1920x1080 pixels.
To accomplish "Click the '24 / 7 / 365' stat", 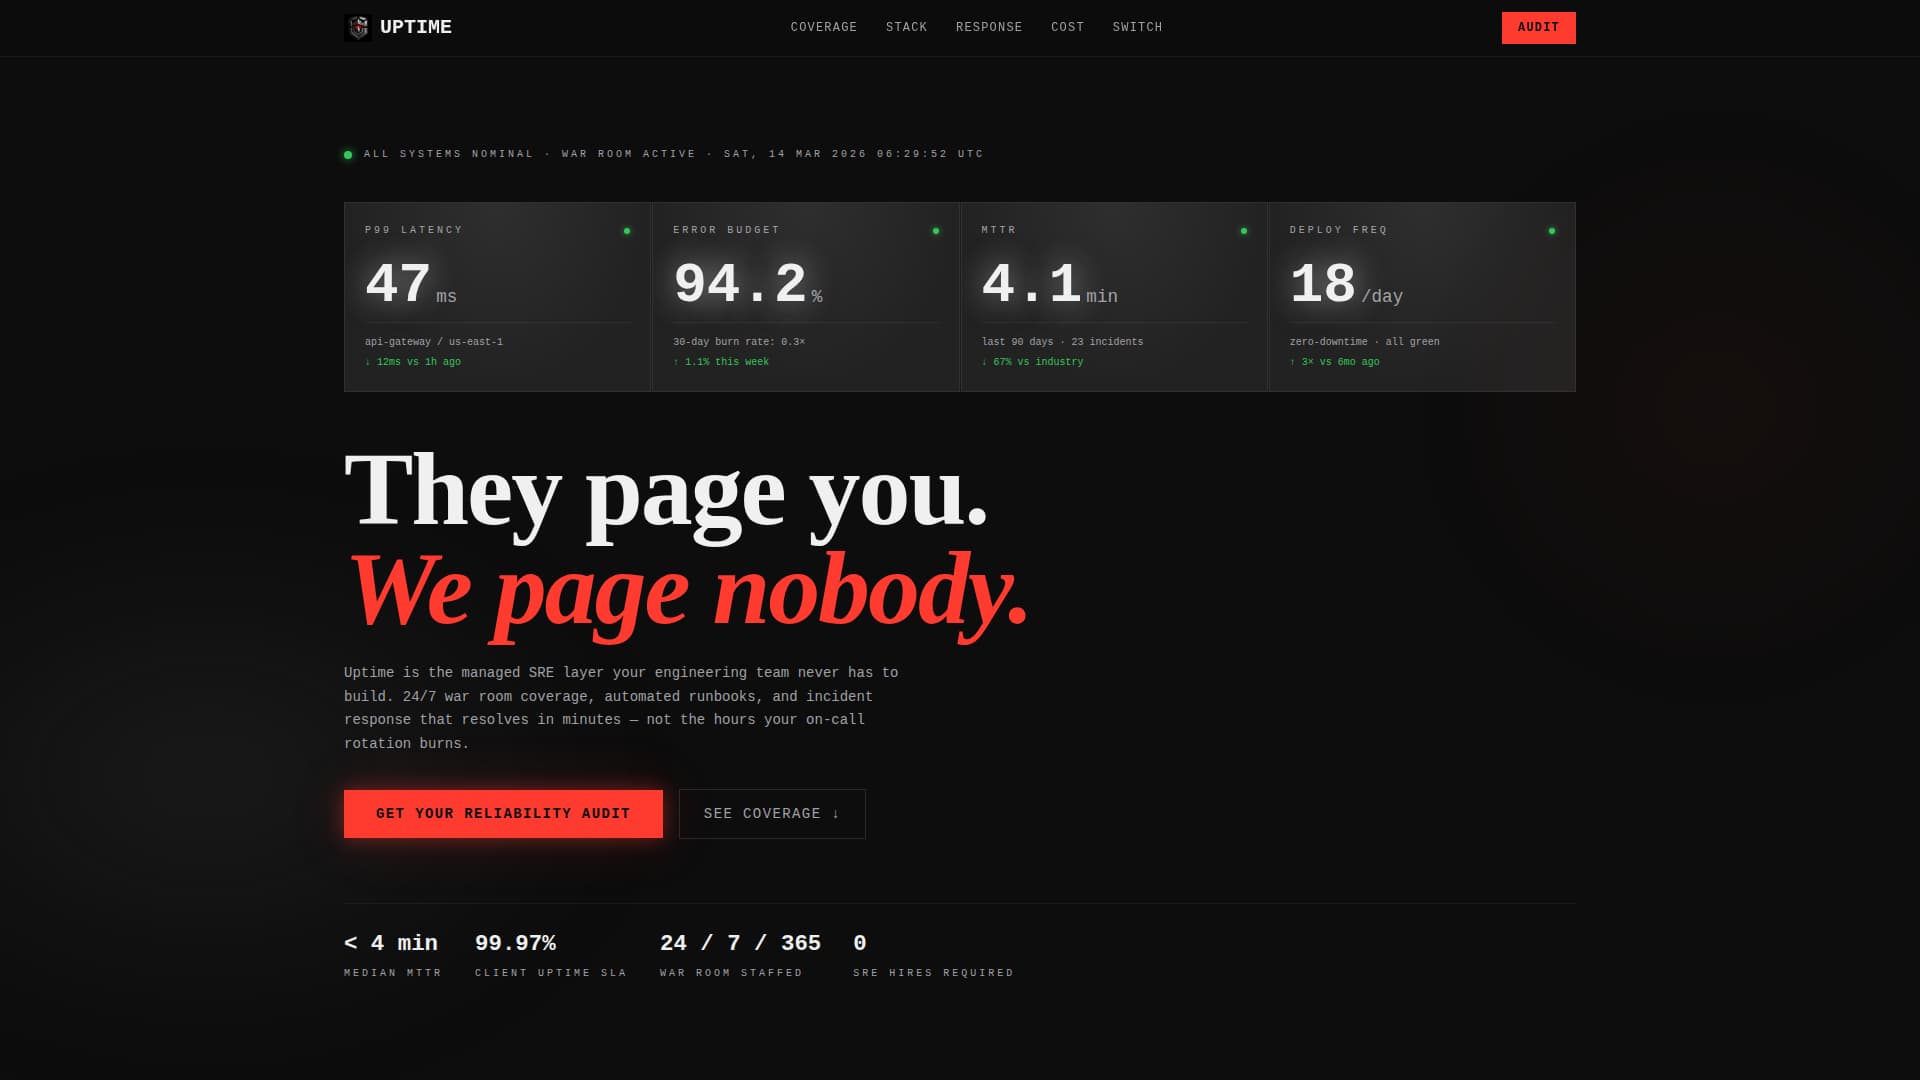I will tap(740, 943).
